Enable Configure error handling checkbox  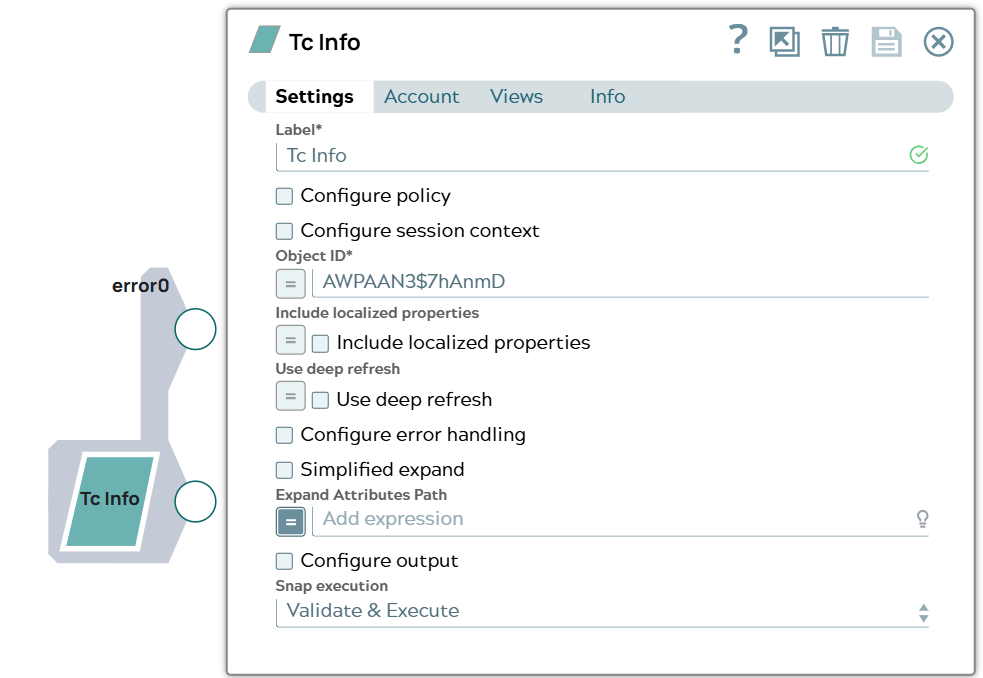pos(285,435)
